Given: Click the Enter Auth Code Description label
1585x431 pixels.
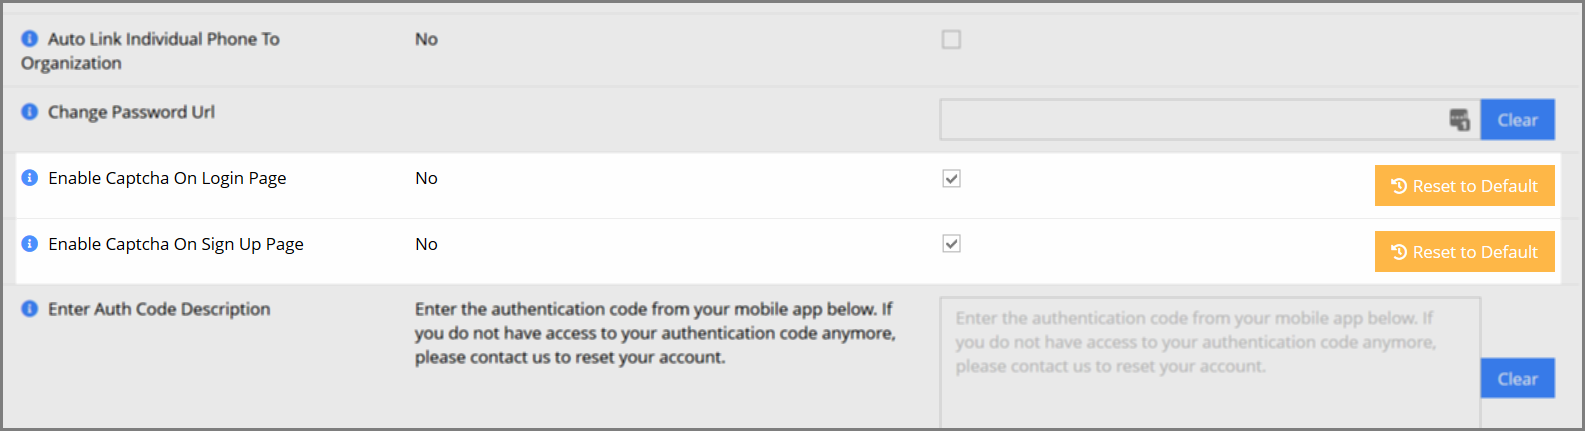Looking at the screenshot, I should [x=159, y=309].
